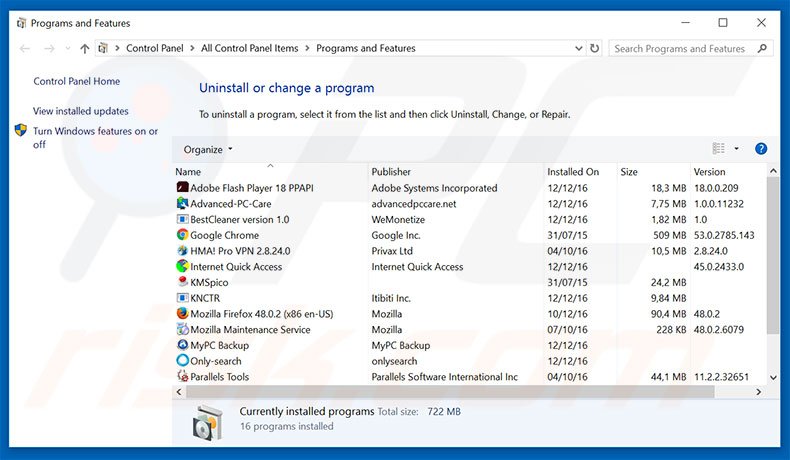Open the Organize dropdown menu
790x460 pixels.
(208, 149)
